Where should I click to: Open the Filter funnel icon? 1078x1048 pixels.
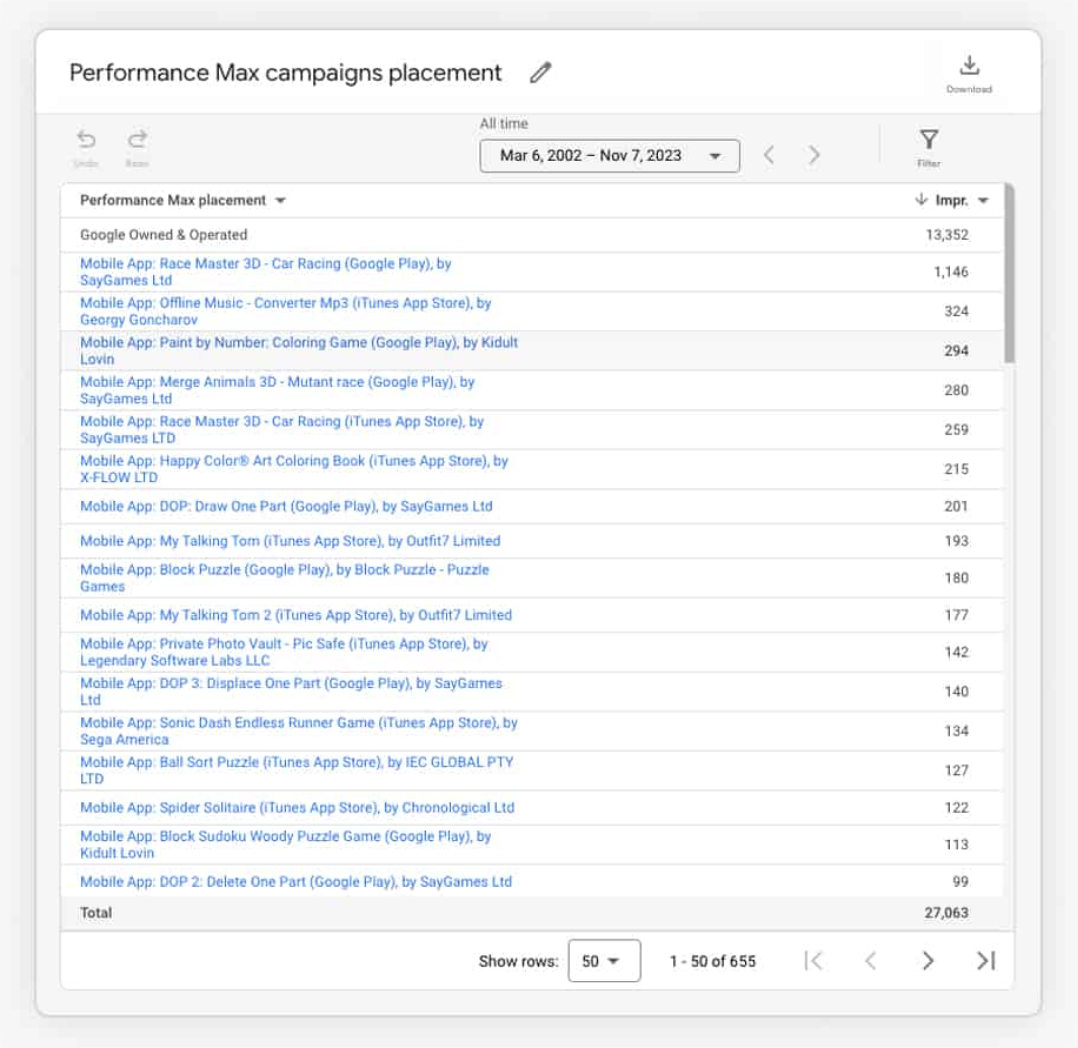click(929, 147)
